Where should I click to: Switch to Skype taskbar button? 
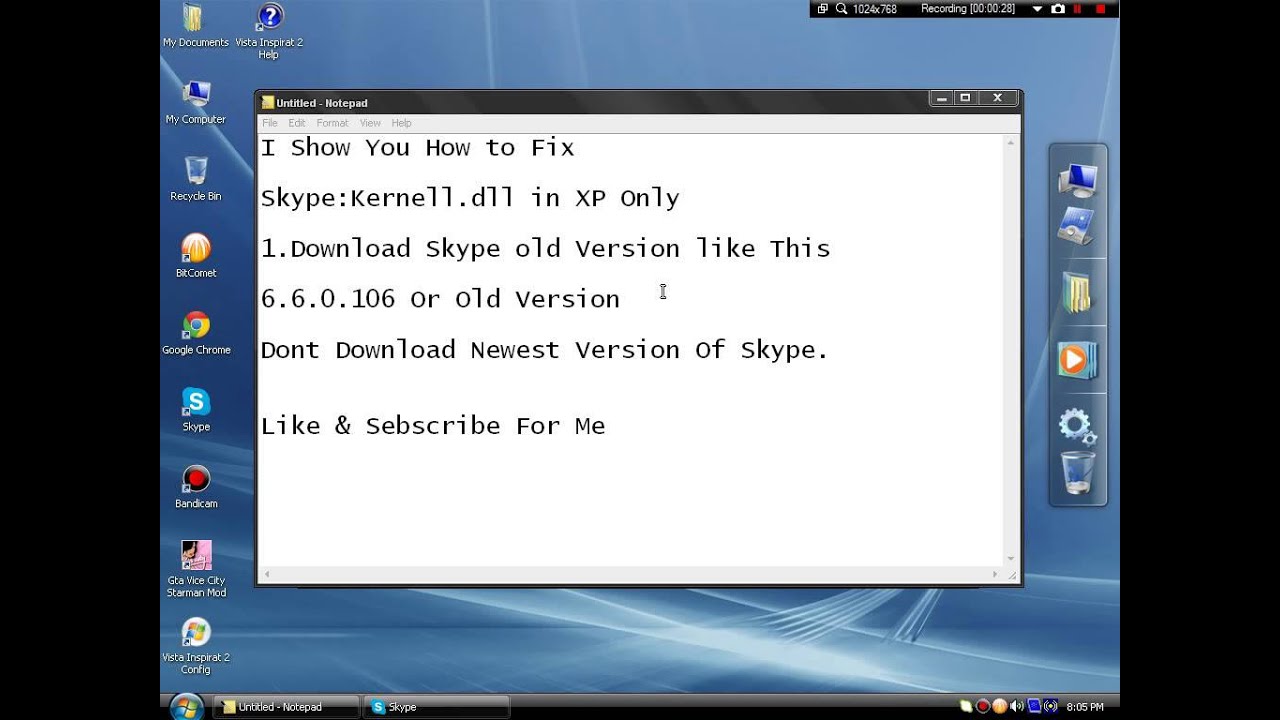(x=437, y=707)
